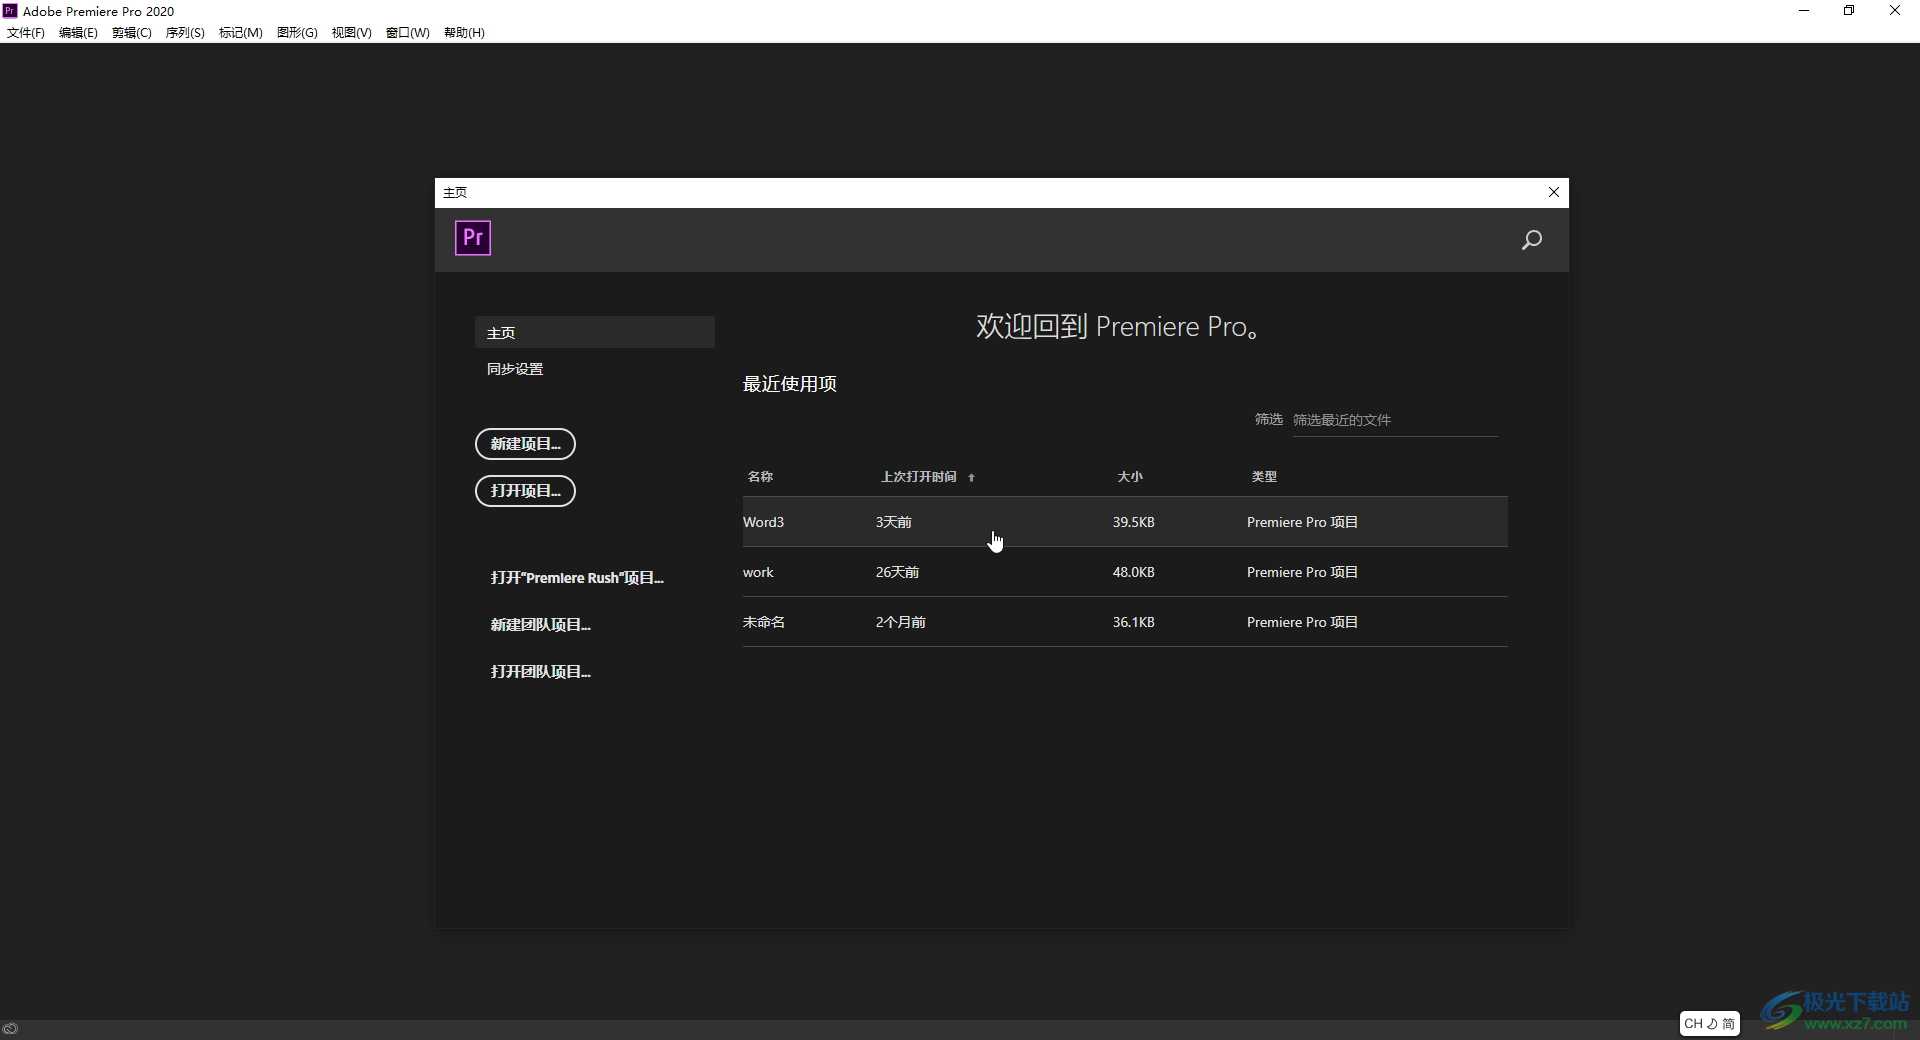Sort by the 名称 column header
The width and height of the screenshot is (1920, 1040).
pyautogui.click(x=760, y=477)
